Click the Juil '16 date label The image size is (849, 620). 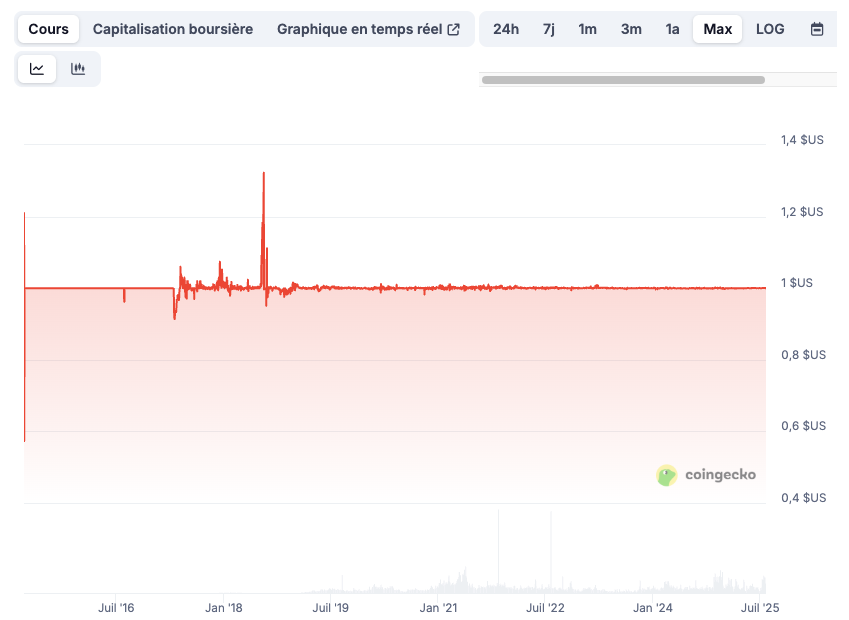[116, 608]
